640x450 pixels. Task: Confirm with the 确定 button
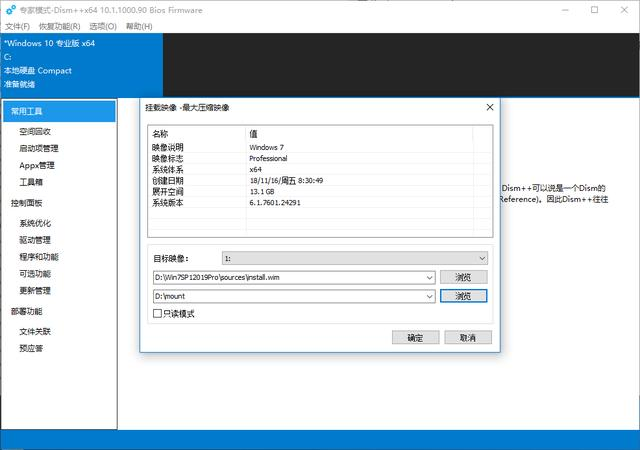[416, 338]
